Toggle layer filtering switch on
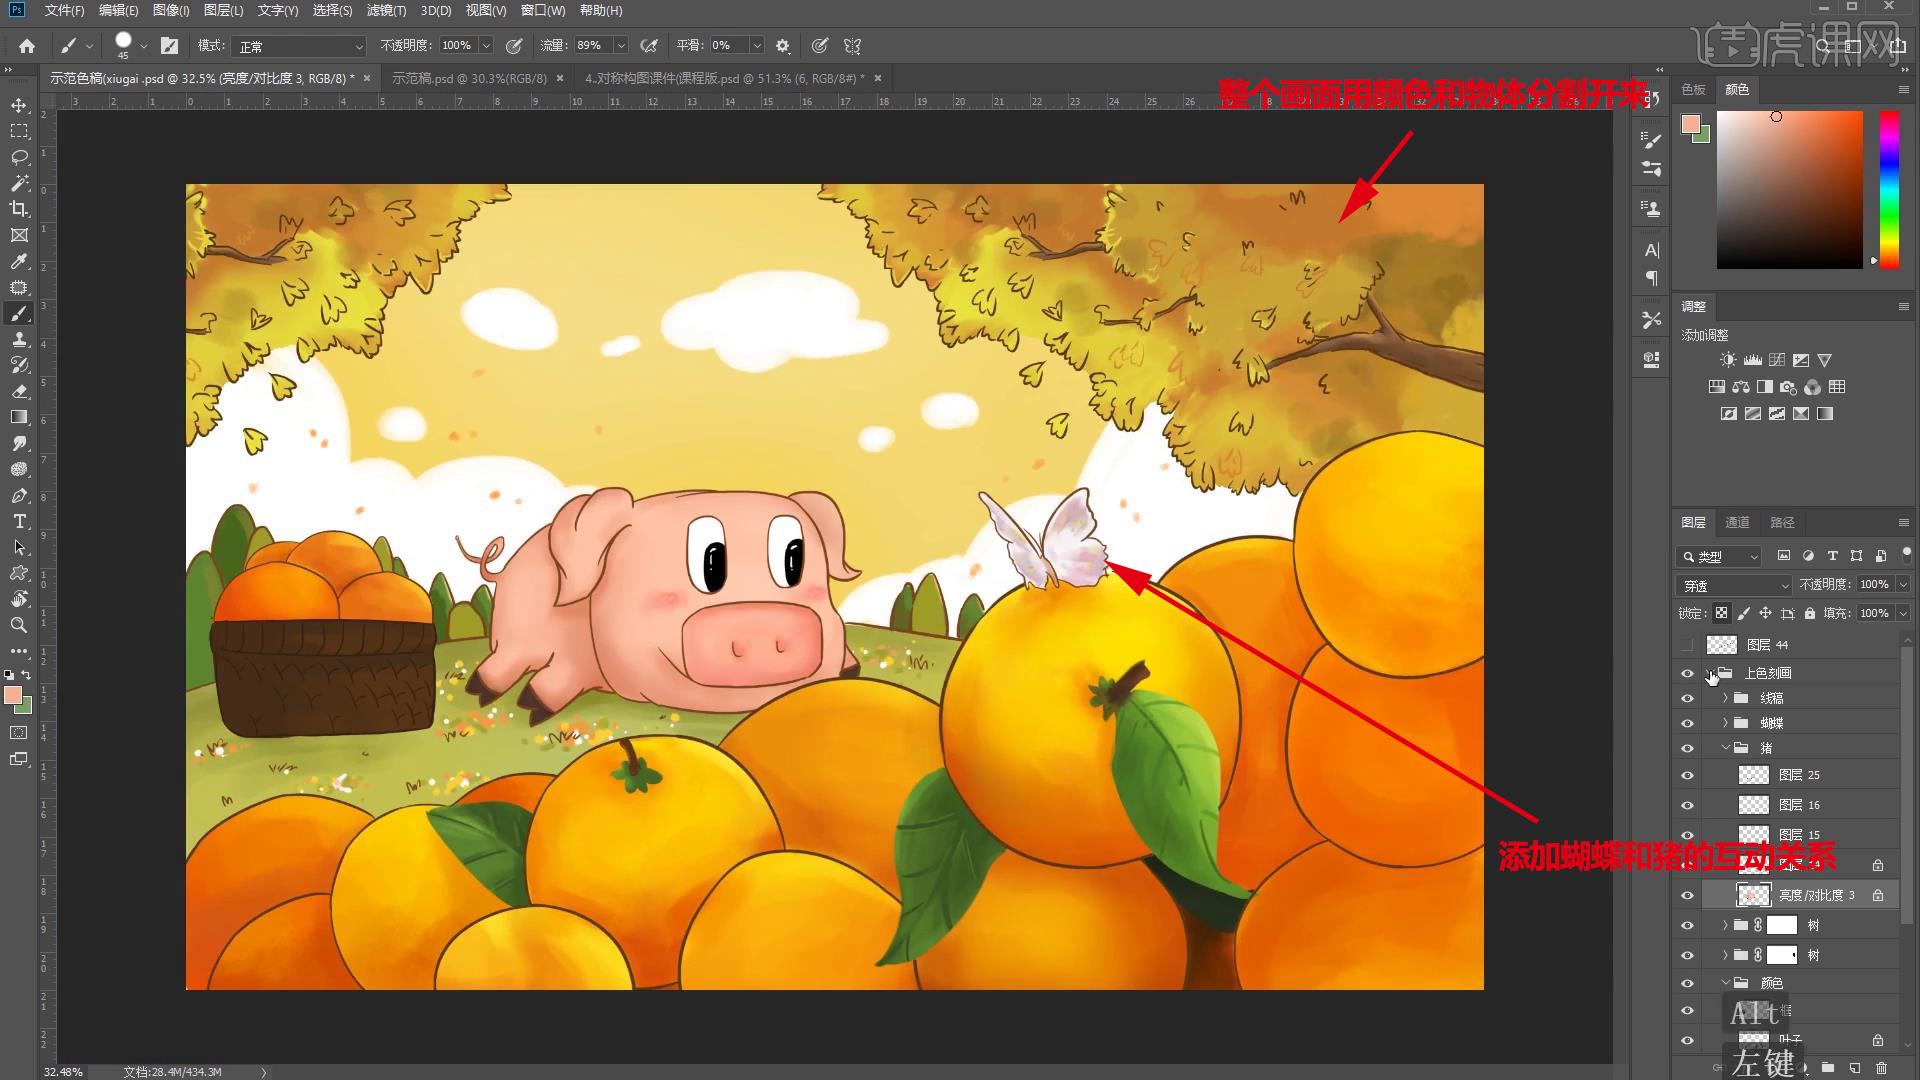The width and height of the screenshot is (1920, 1080). pyautogui.click(x=1906, y=553)
